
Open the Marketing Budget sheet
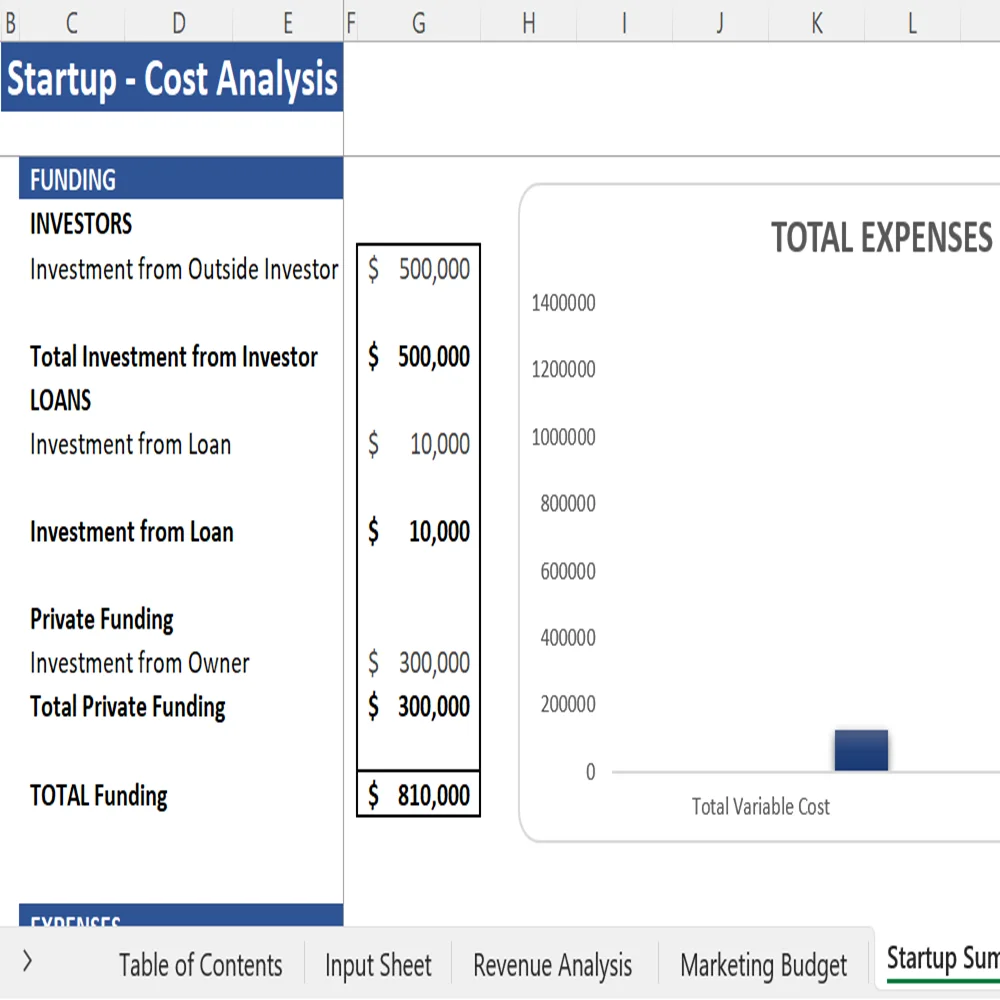click(763, 965)
